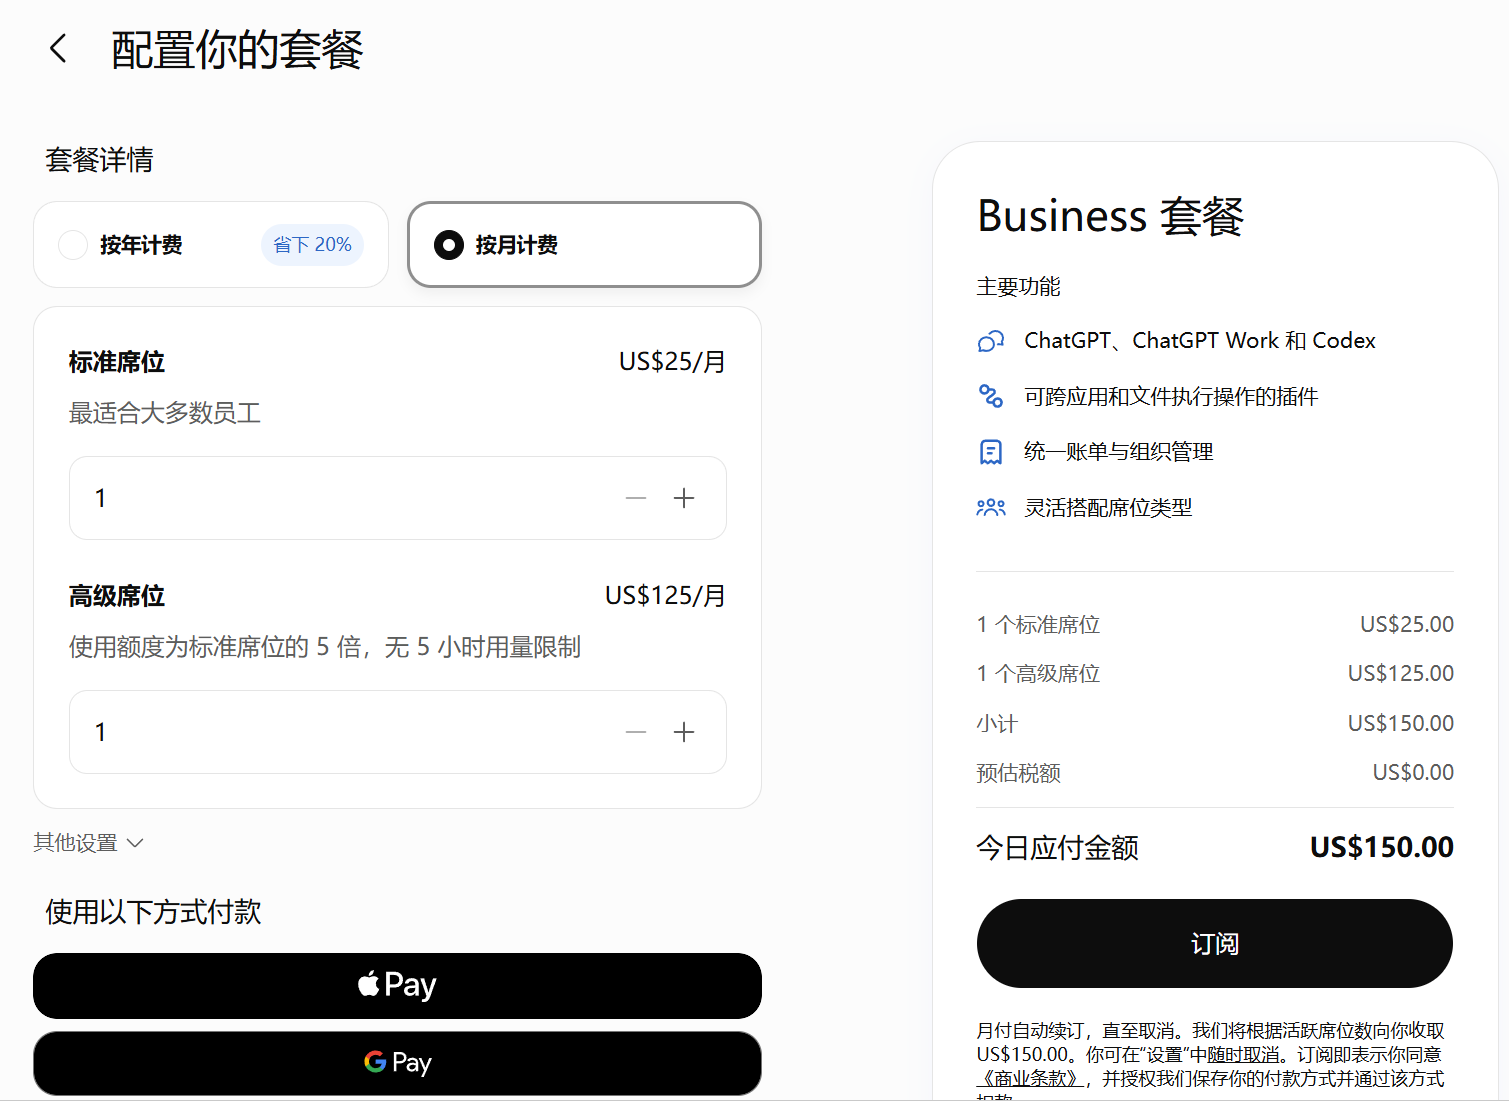
Task: Click the 省下 20% savings badge
Action: pyautogui.click(x=312, y=245)
